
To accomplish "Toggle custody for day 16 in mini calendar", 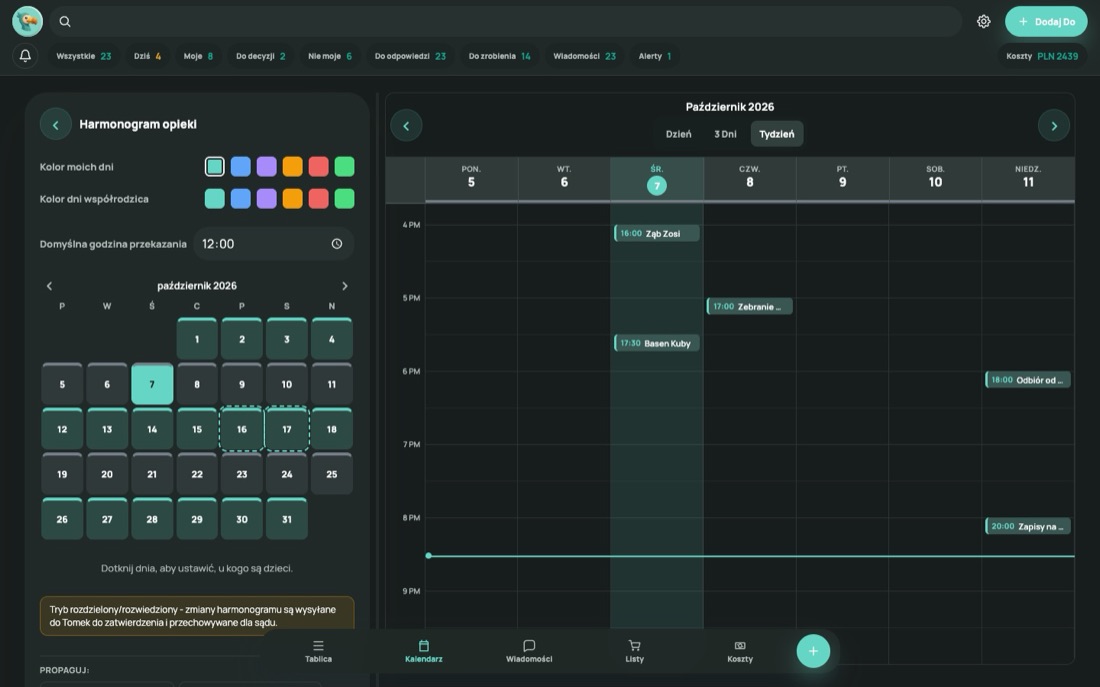I will pos(241,429).
